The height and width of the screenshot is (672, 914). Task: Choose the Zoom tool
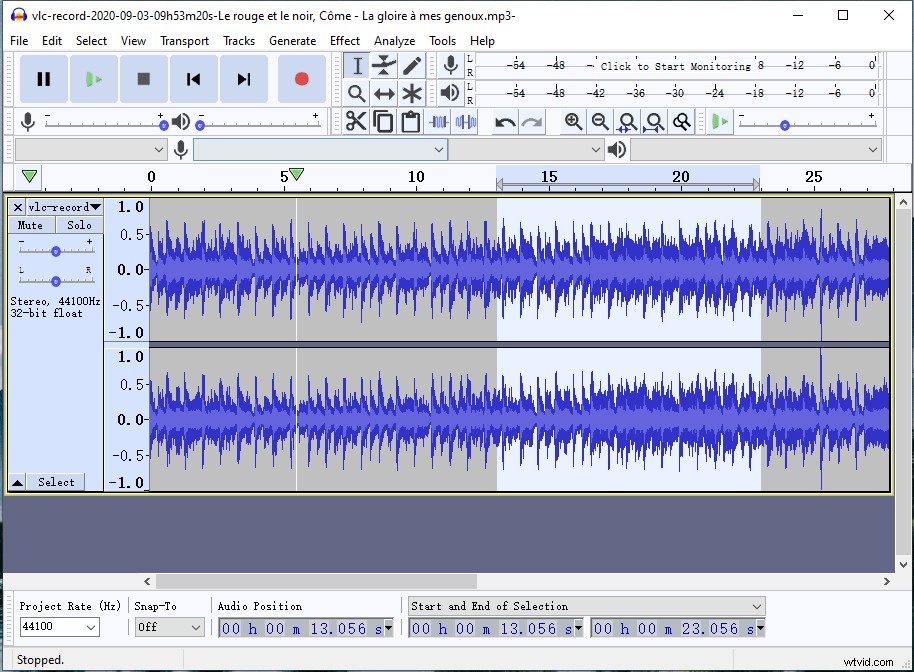pos(357,93)
